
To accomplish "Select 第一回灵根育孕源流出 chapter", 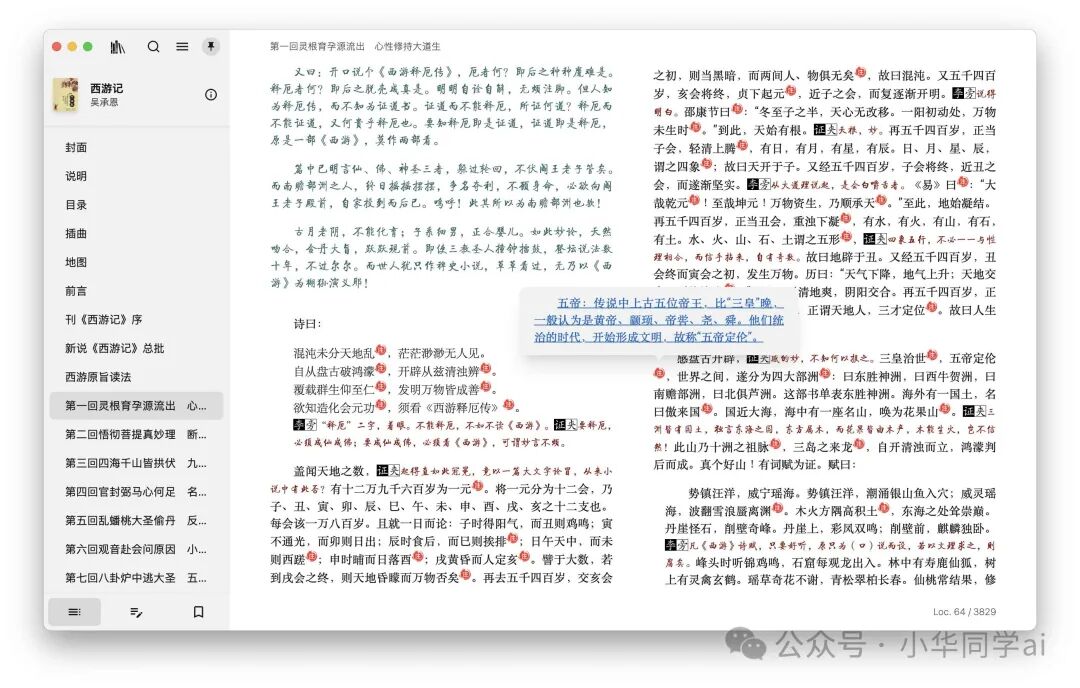I will (x=136, y=406).
